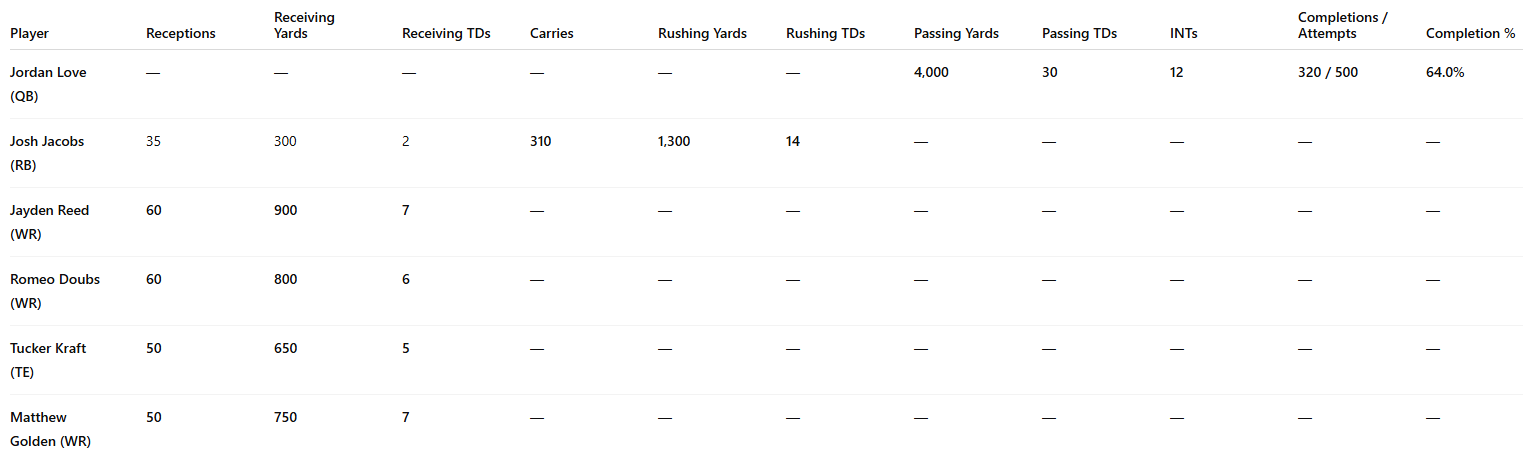This screenshot has width=1523, height=462.
Task: Select the Passing Yards header
Action: click(x=956, y=34)
